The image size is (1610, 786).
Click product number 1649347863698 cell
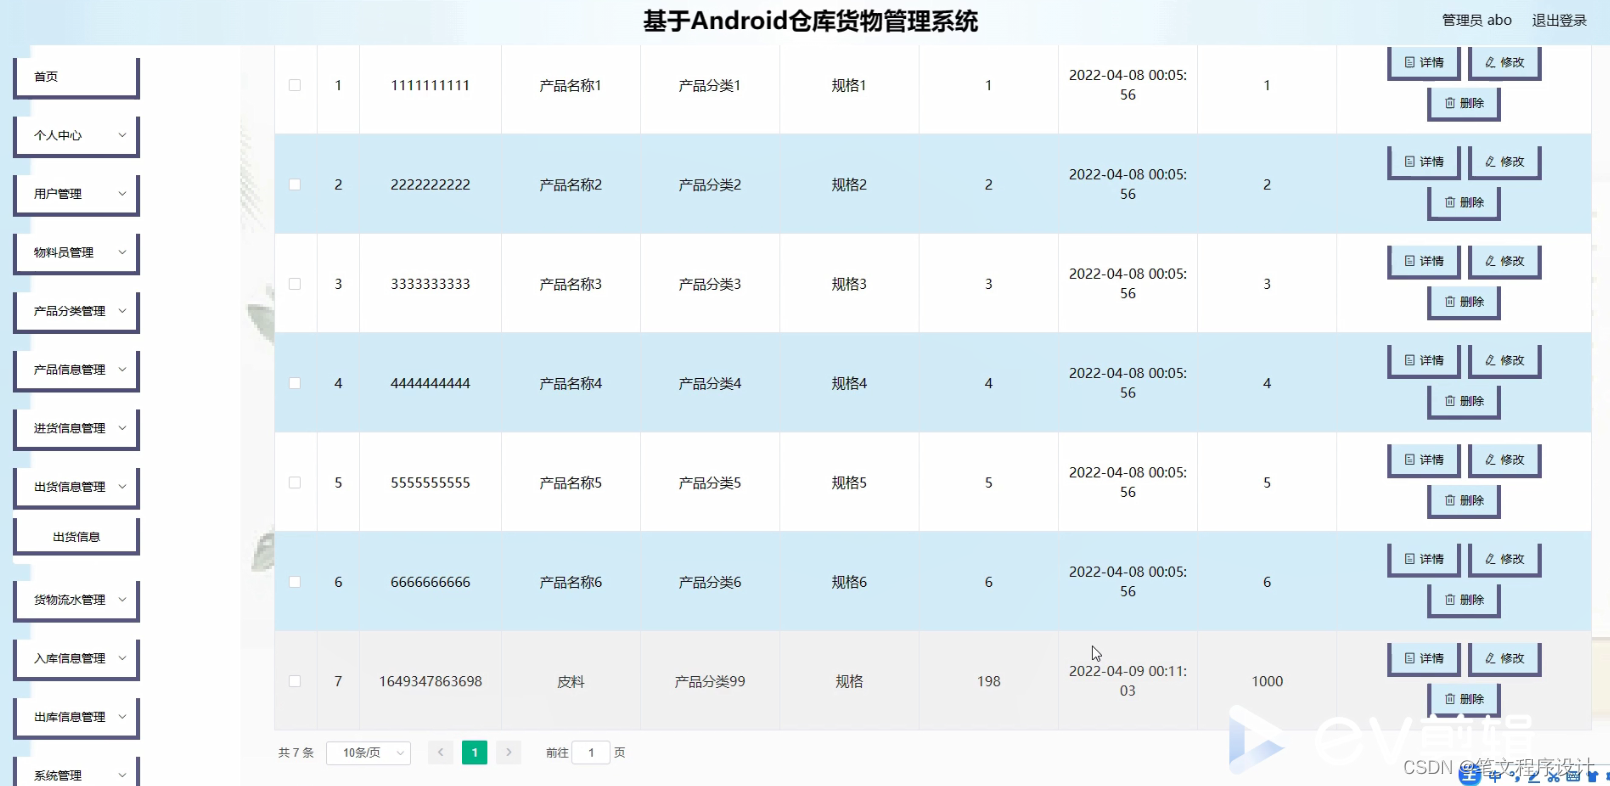pyautogui.click(x=430, y=681)
